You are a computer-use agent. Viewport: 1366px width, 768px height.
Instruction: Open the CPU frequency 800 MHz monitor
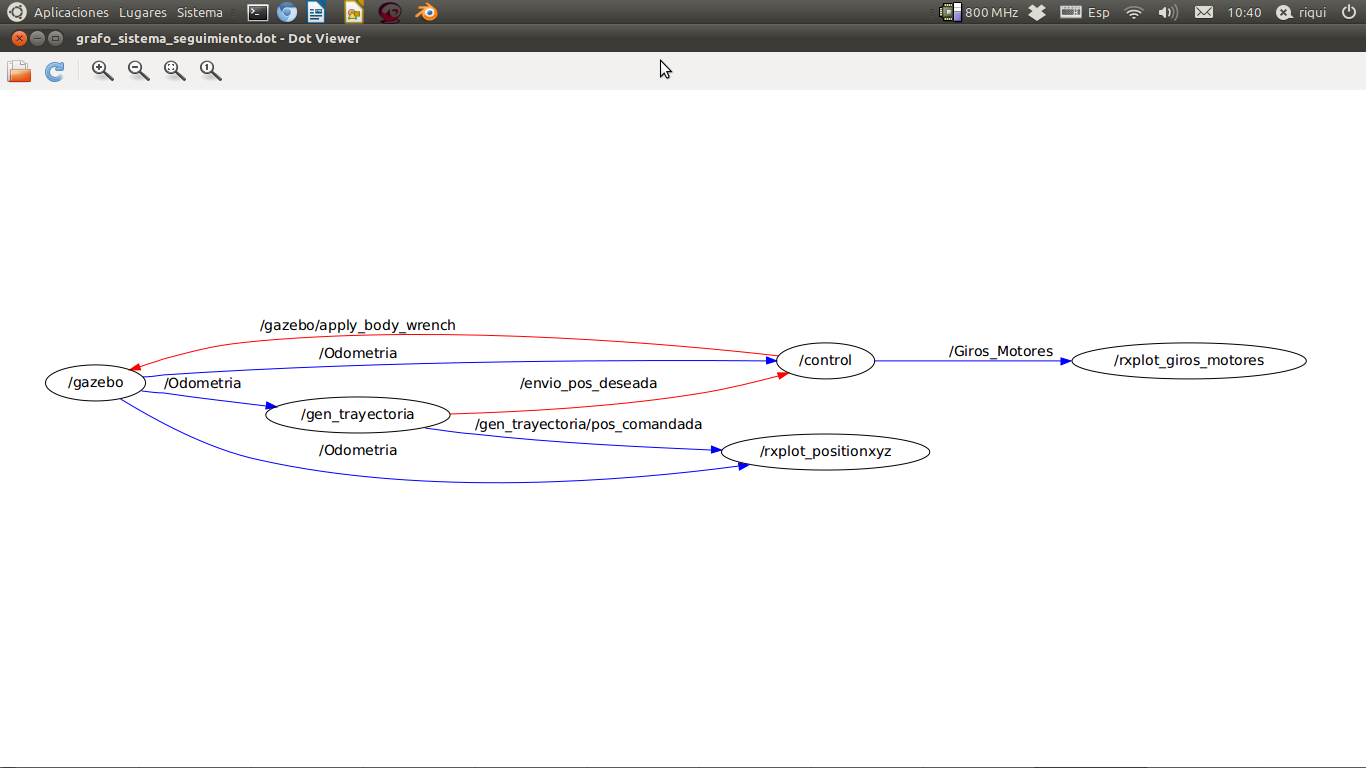coord(979,12)
